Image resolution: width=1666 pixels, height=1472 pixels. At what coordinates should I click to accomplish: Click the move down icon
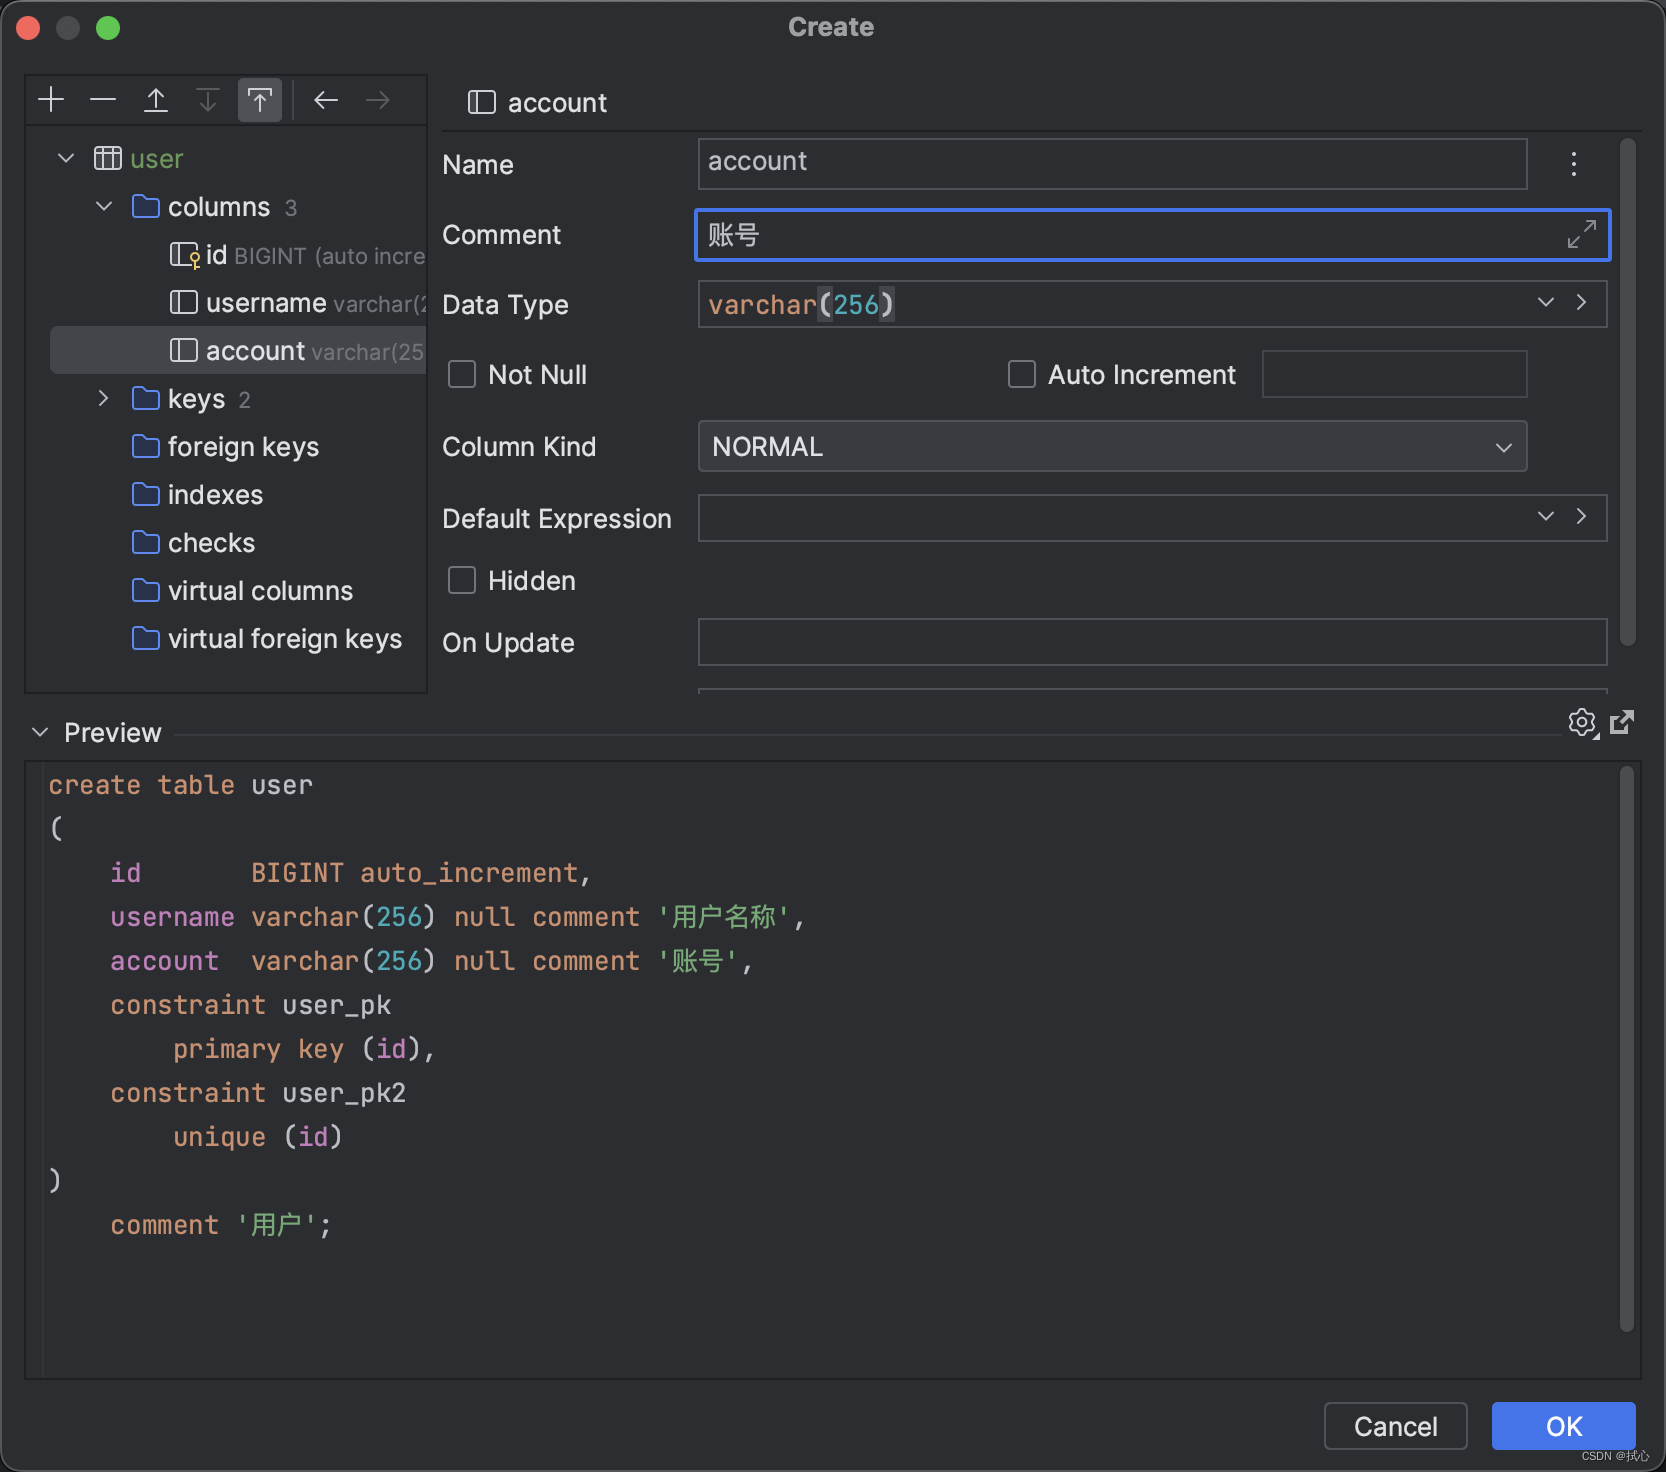click(x=208, y=100)
